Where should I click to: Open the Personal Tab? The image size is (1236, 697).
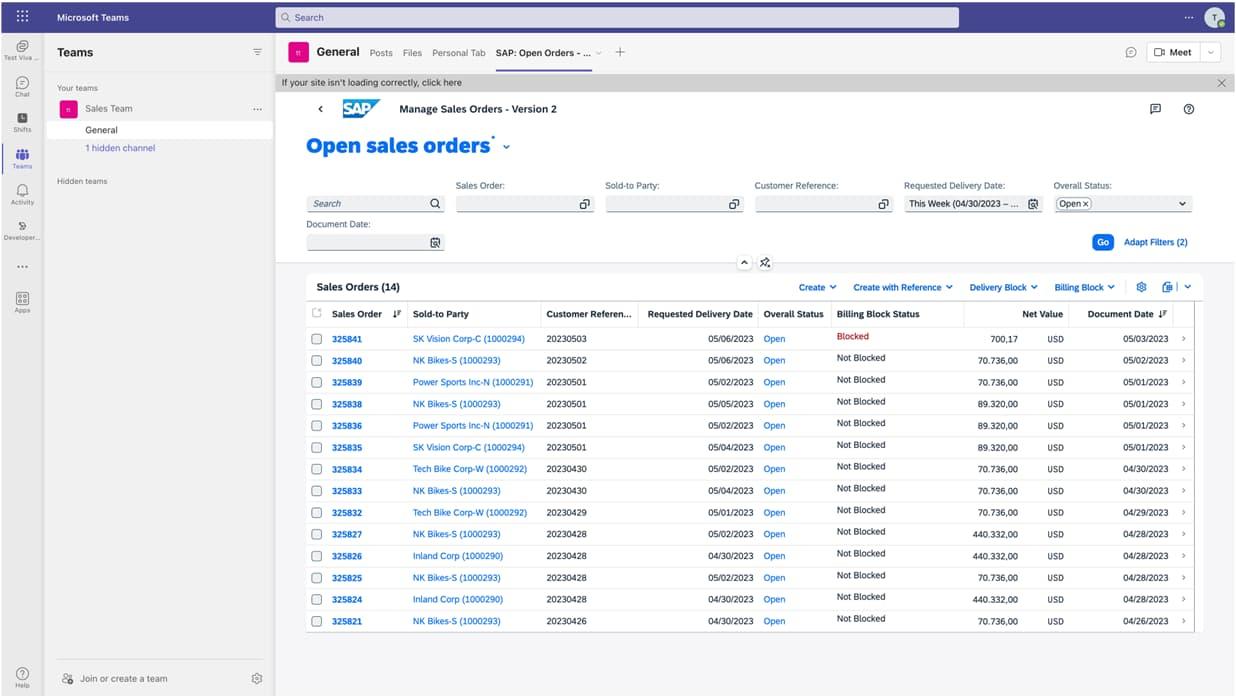(x=458, y=53)
